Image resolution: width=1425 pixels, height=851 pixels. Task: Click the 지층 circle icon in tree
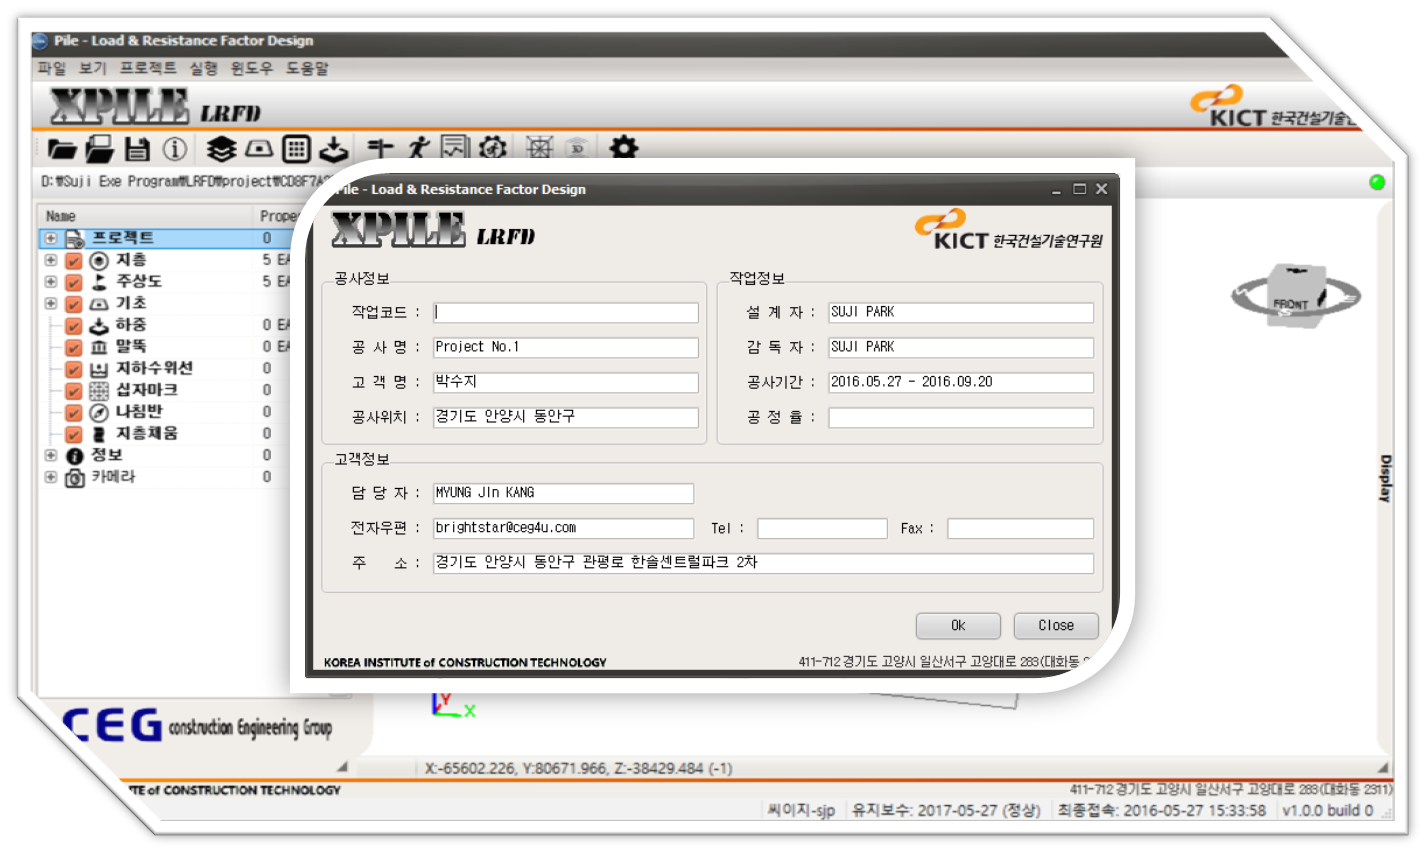[99, 260]
